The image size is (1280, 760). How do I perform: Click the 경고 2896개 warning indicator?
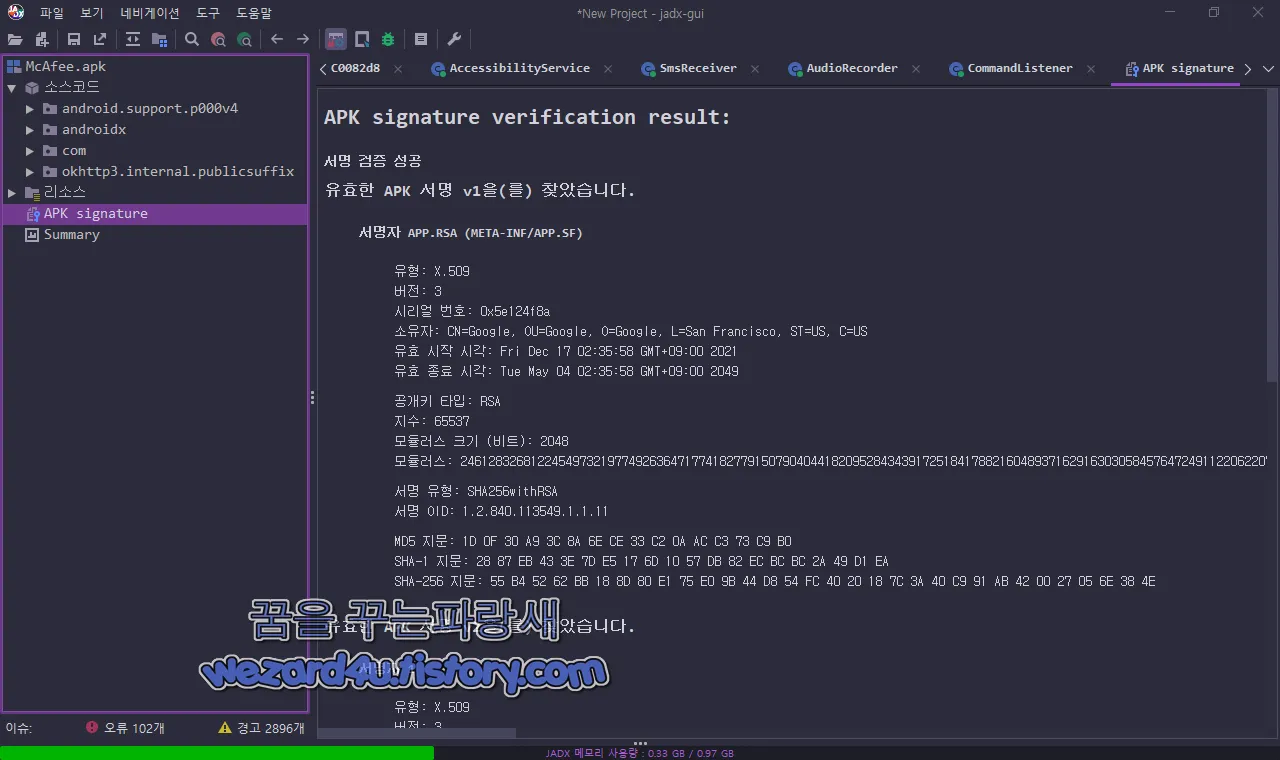[x=261, y=728]
